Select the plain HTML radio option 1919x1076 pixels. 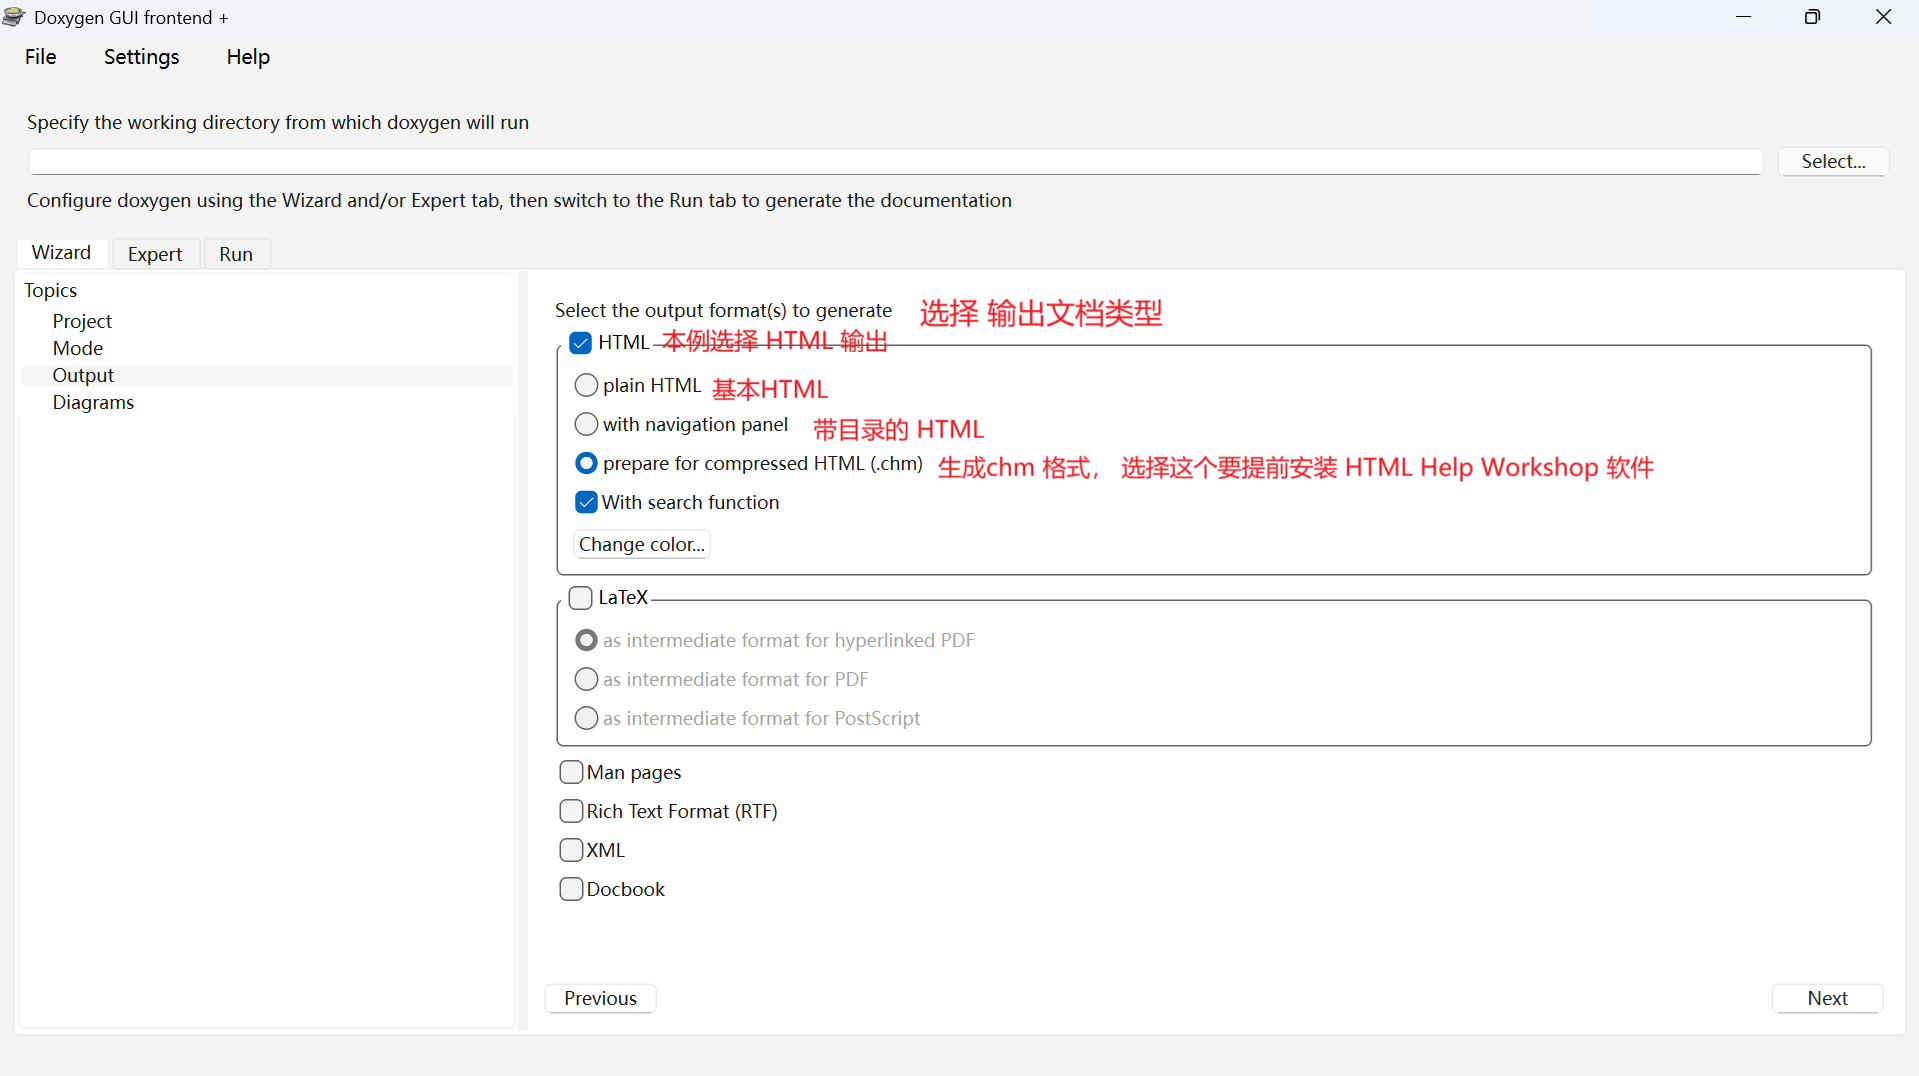(587, 385)
